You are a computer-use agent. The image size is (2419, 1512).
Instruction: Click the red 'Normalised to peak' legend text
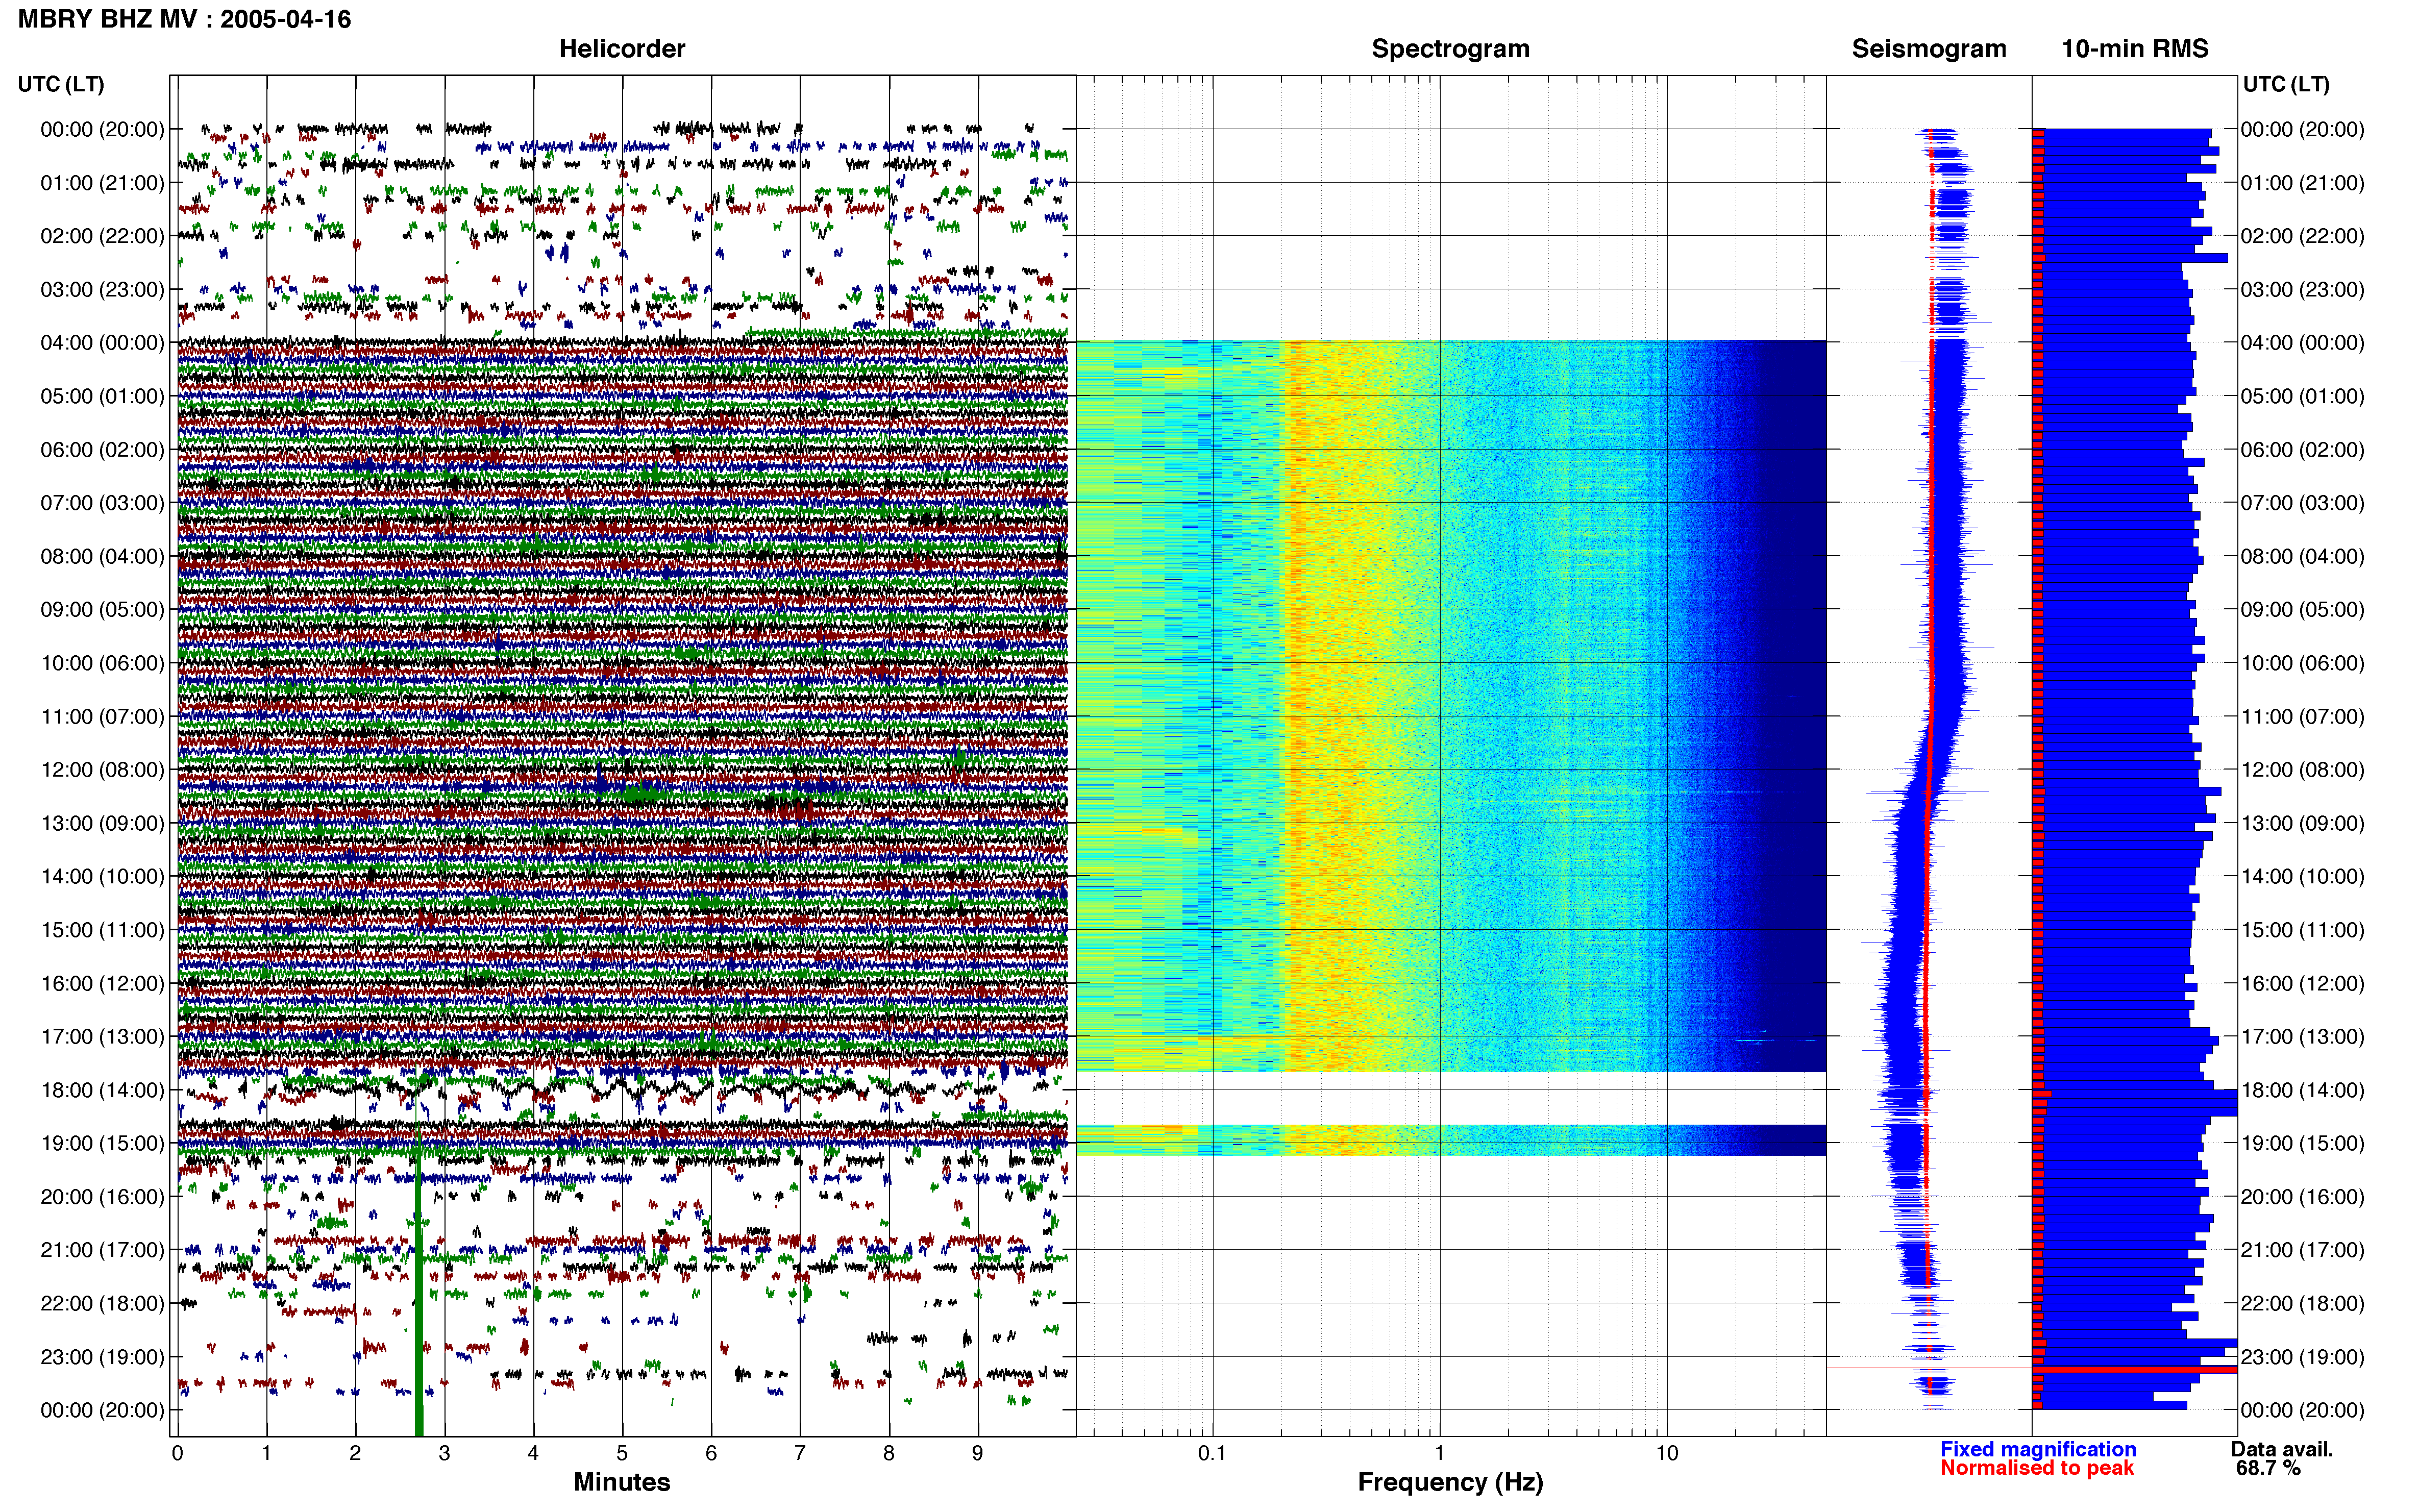click(x=2037, y=1468)
